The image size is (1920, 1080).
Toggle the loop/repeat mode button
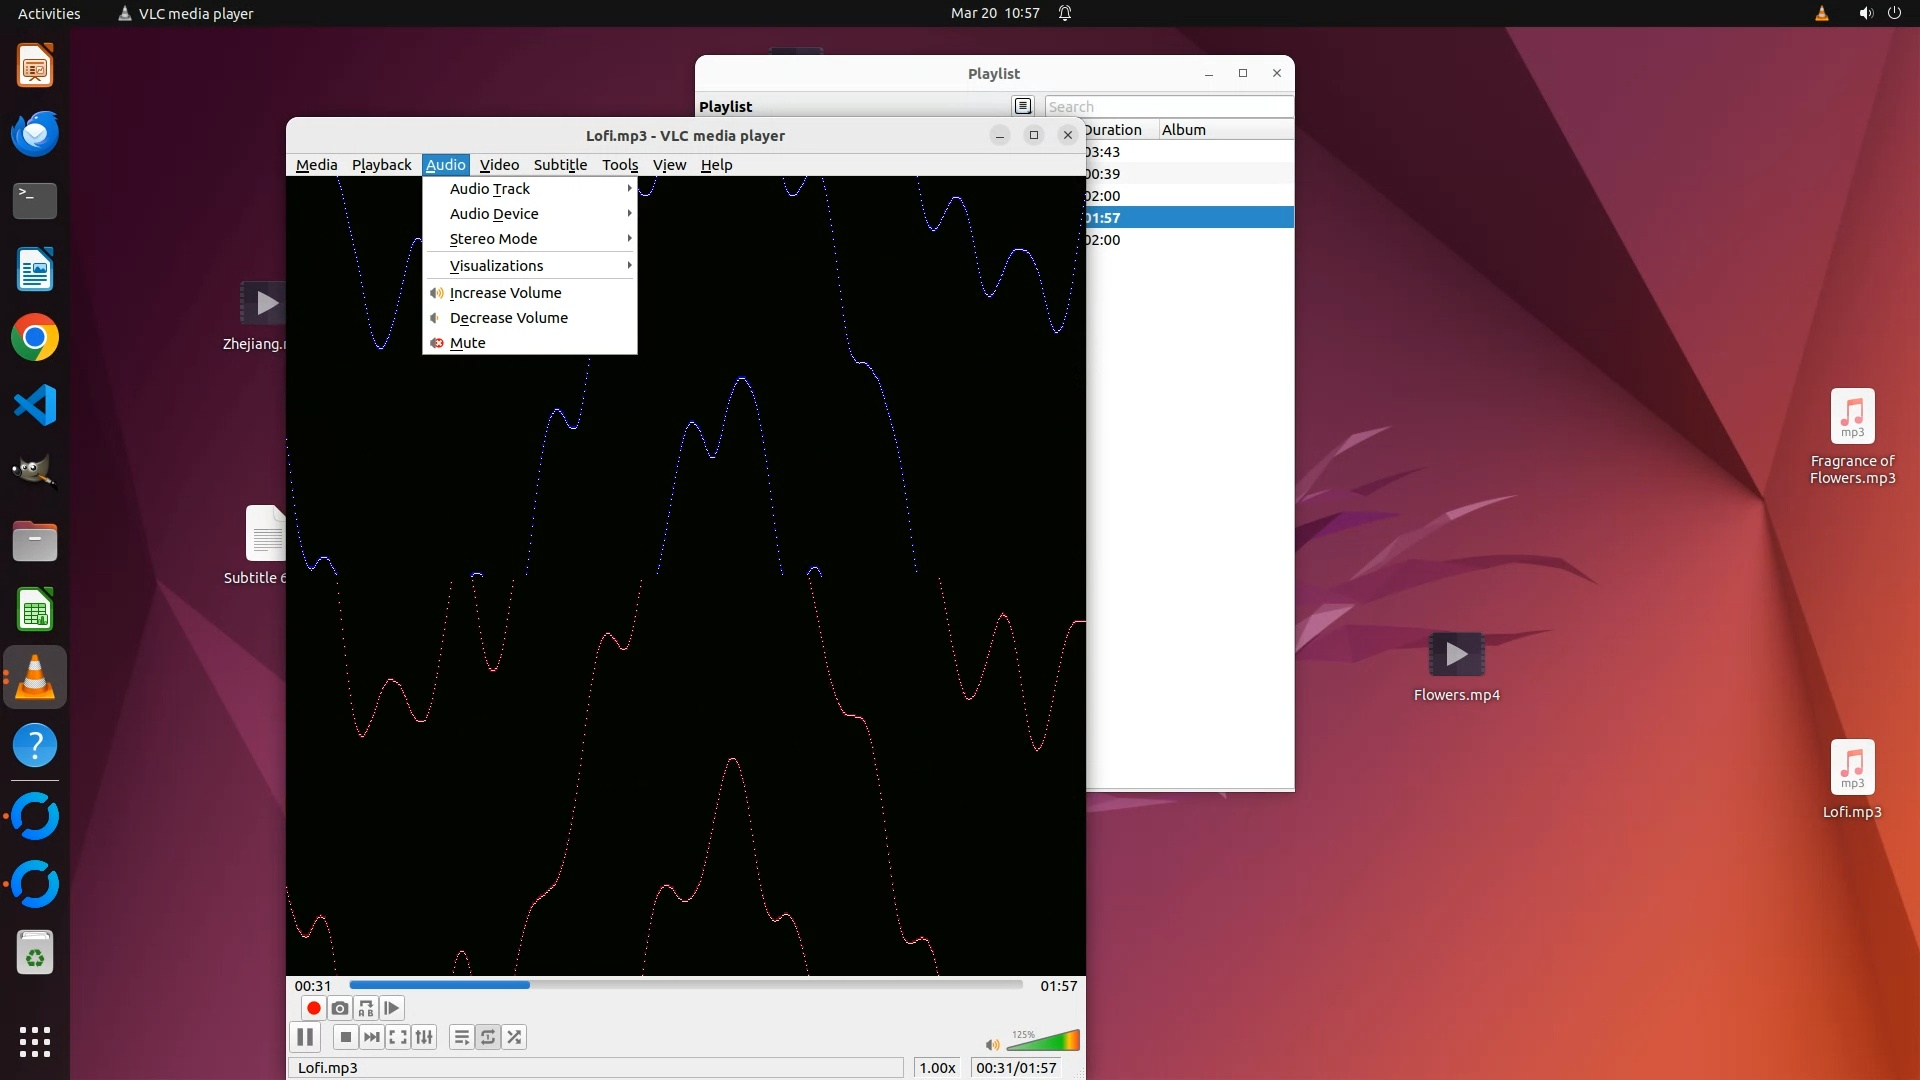click(x=488, y=1037)
